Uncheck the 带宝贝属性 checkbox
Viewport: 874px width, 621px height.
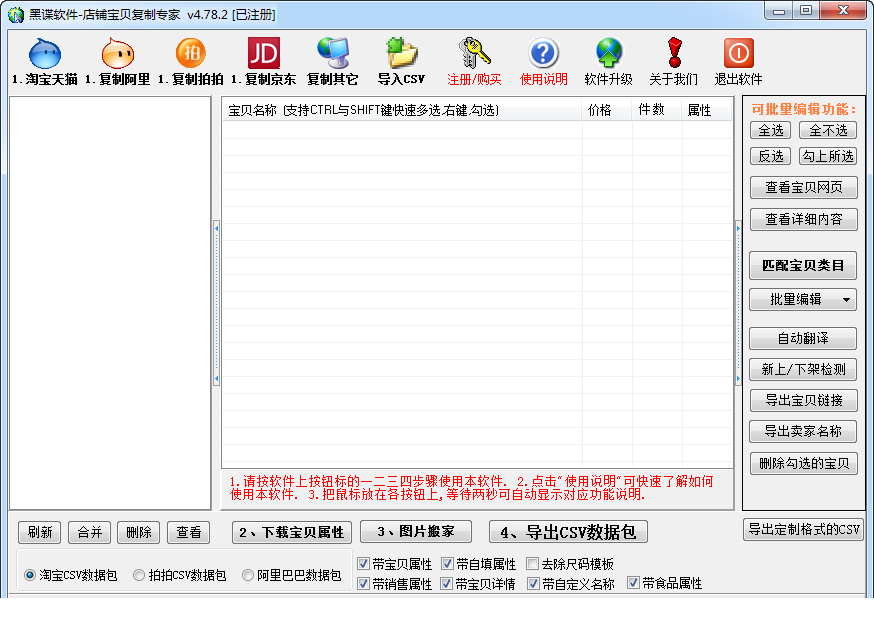tap(363, 564)
